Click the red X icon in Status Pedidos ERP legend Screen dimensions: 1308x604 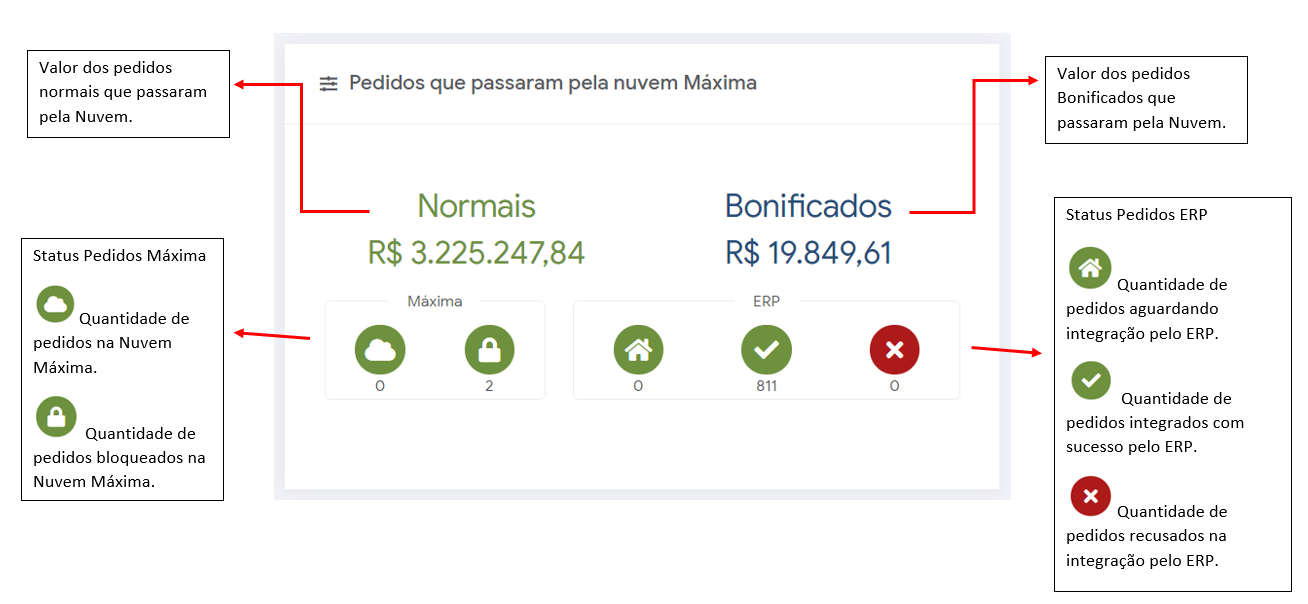[x=1091, y=496]
